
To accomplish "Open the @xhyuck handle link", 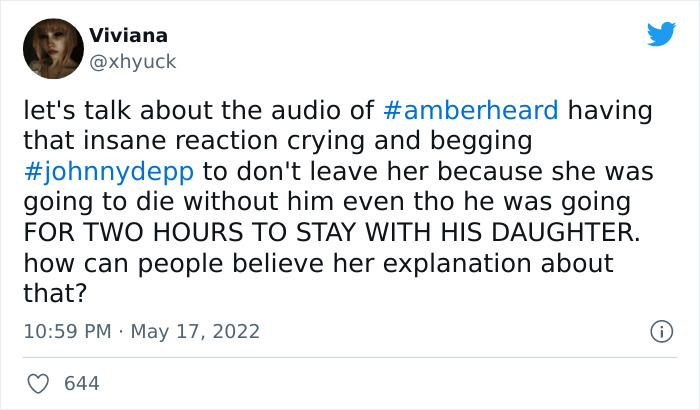I will [133, 62].
